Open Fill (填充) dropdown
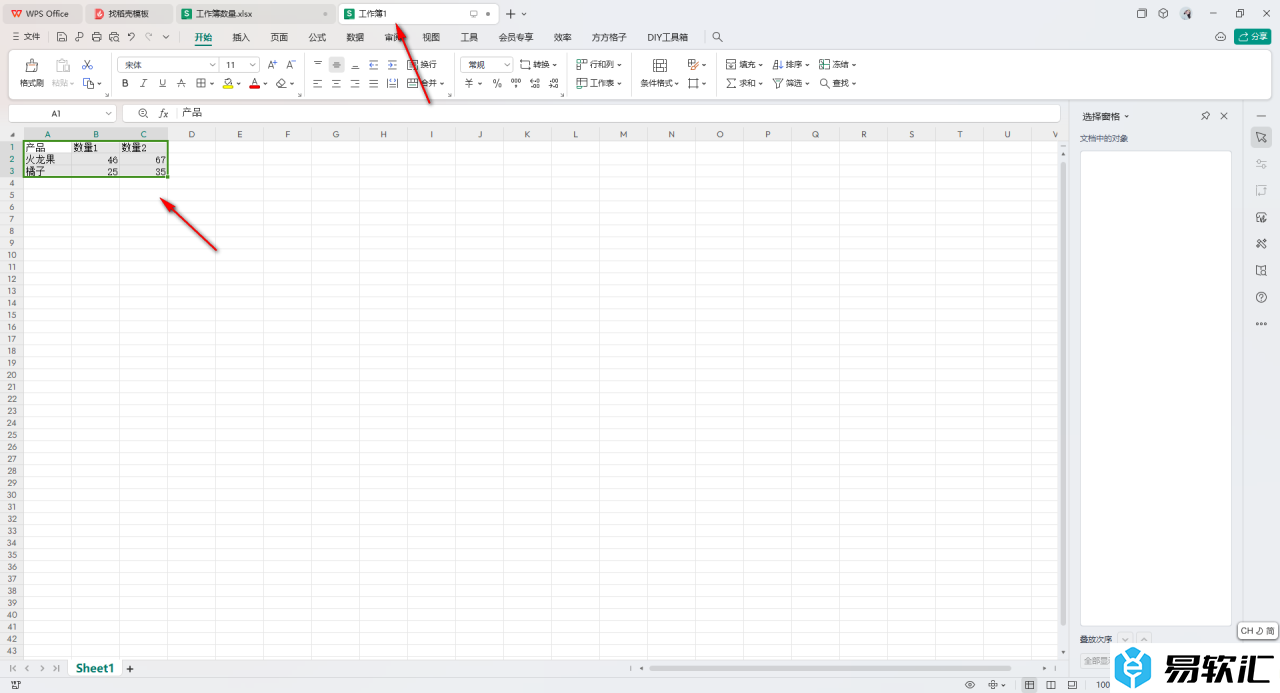Image resolution: width=1280 pixels, height=693 pixels. (x=744, y=64)
